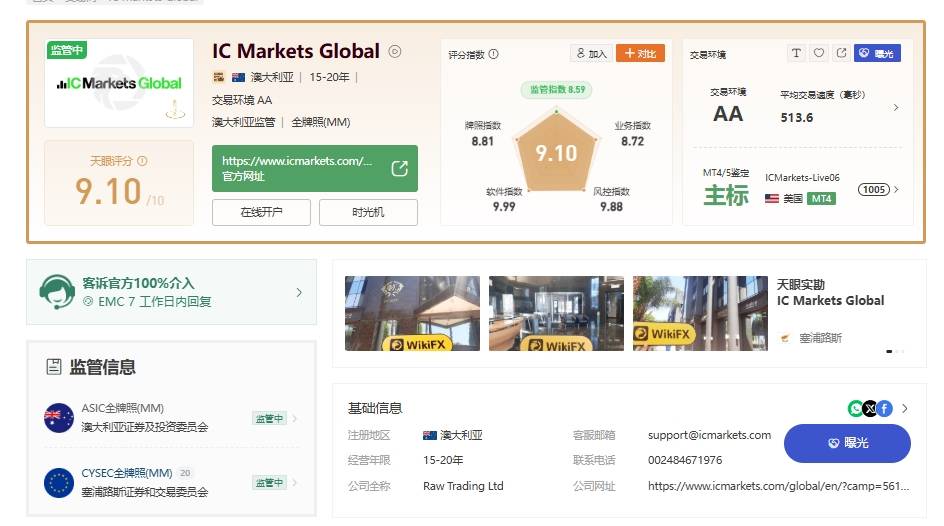Click the 监管指数 8.59 green pill

[x=557, y=90]
